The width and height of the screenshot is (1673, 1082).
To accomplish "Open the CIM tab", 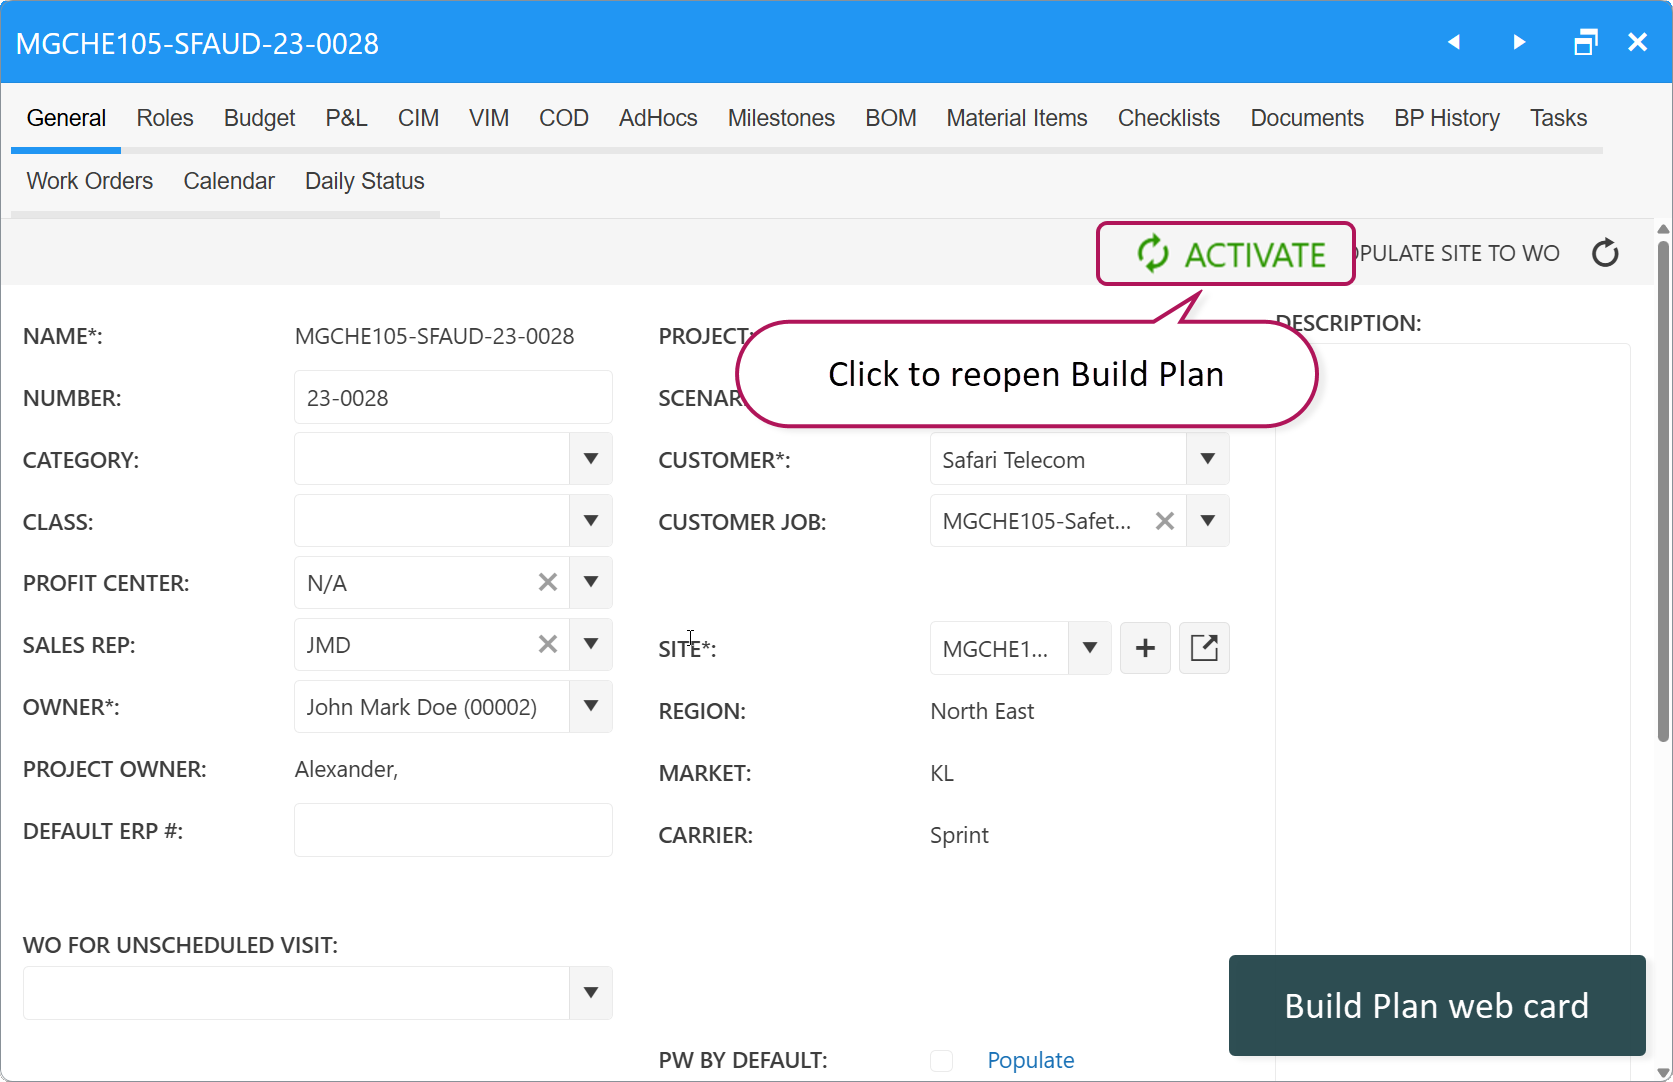I will (418, 118).
